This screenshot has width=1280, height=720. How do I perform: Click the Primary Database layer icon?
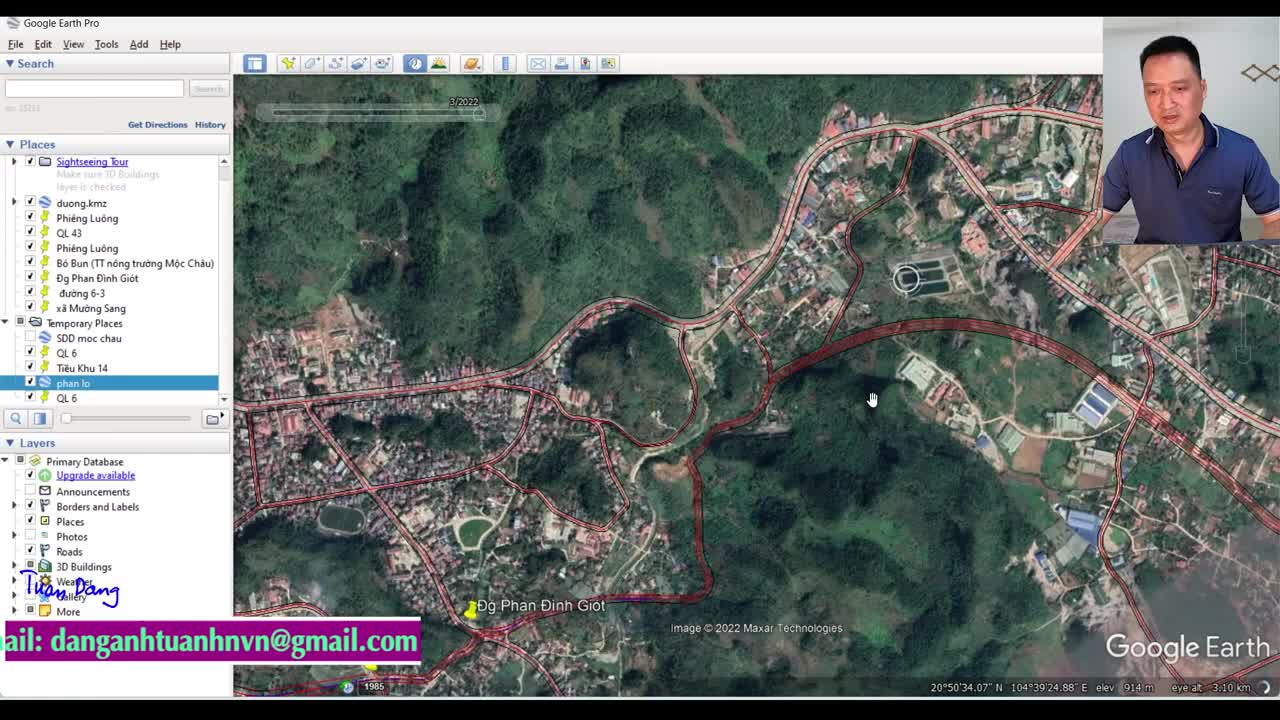34,461
